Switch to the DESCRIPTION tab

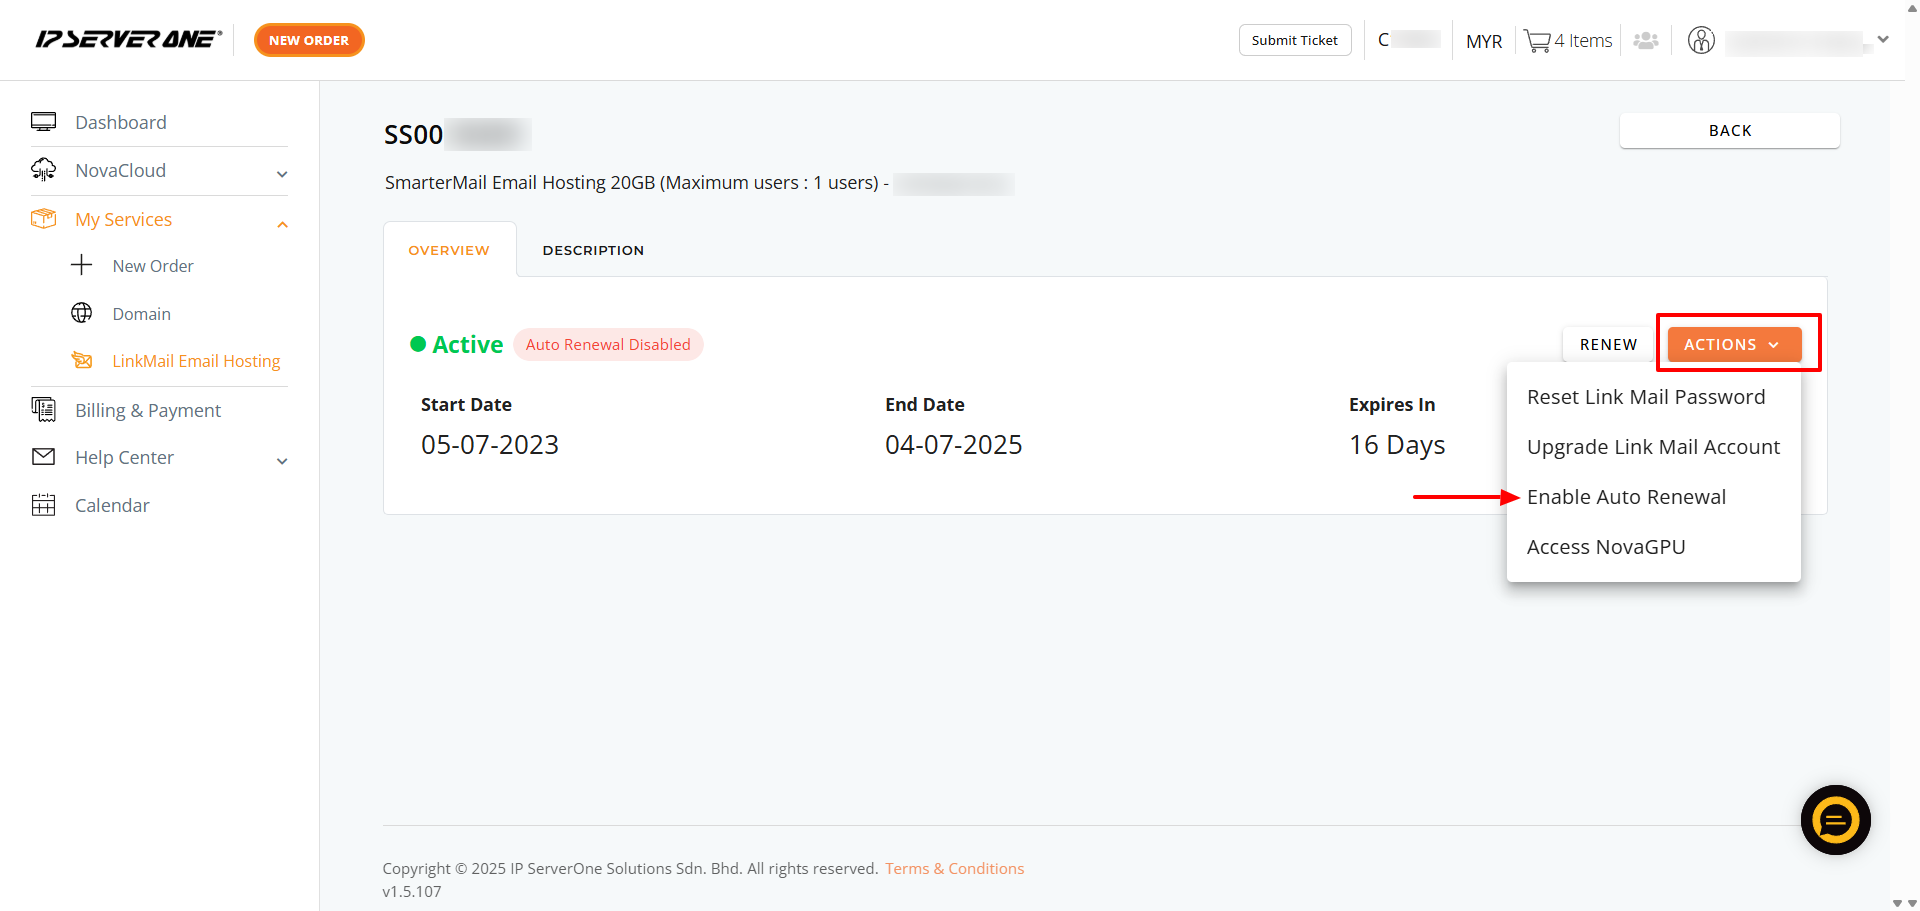(x=593, y=250)
